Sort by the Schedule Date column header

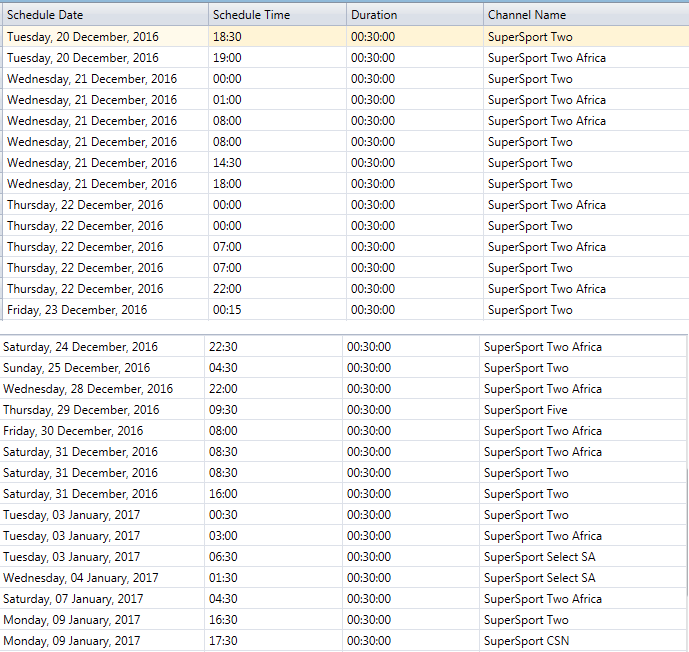click(x=105, y=15)
